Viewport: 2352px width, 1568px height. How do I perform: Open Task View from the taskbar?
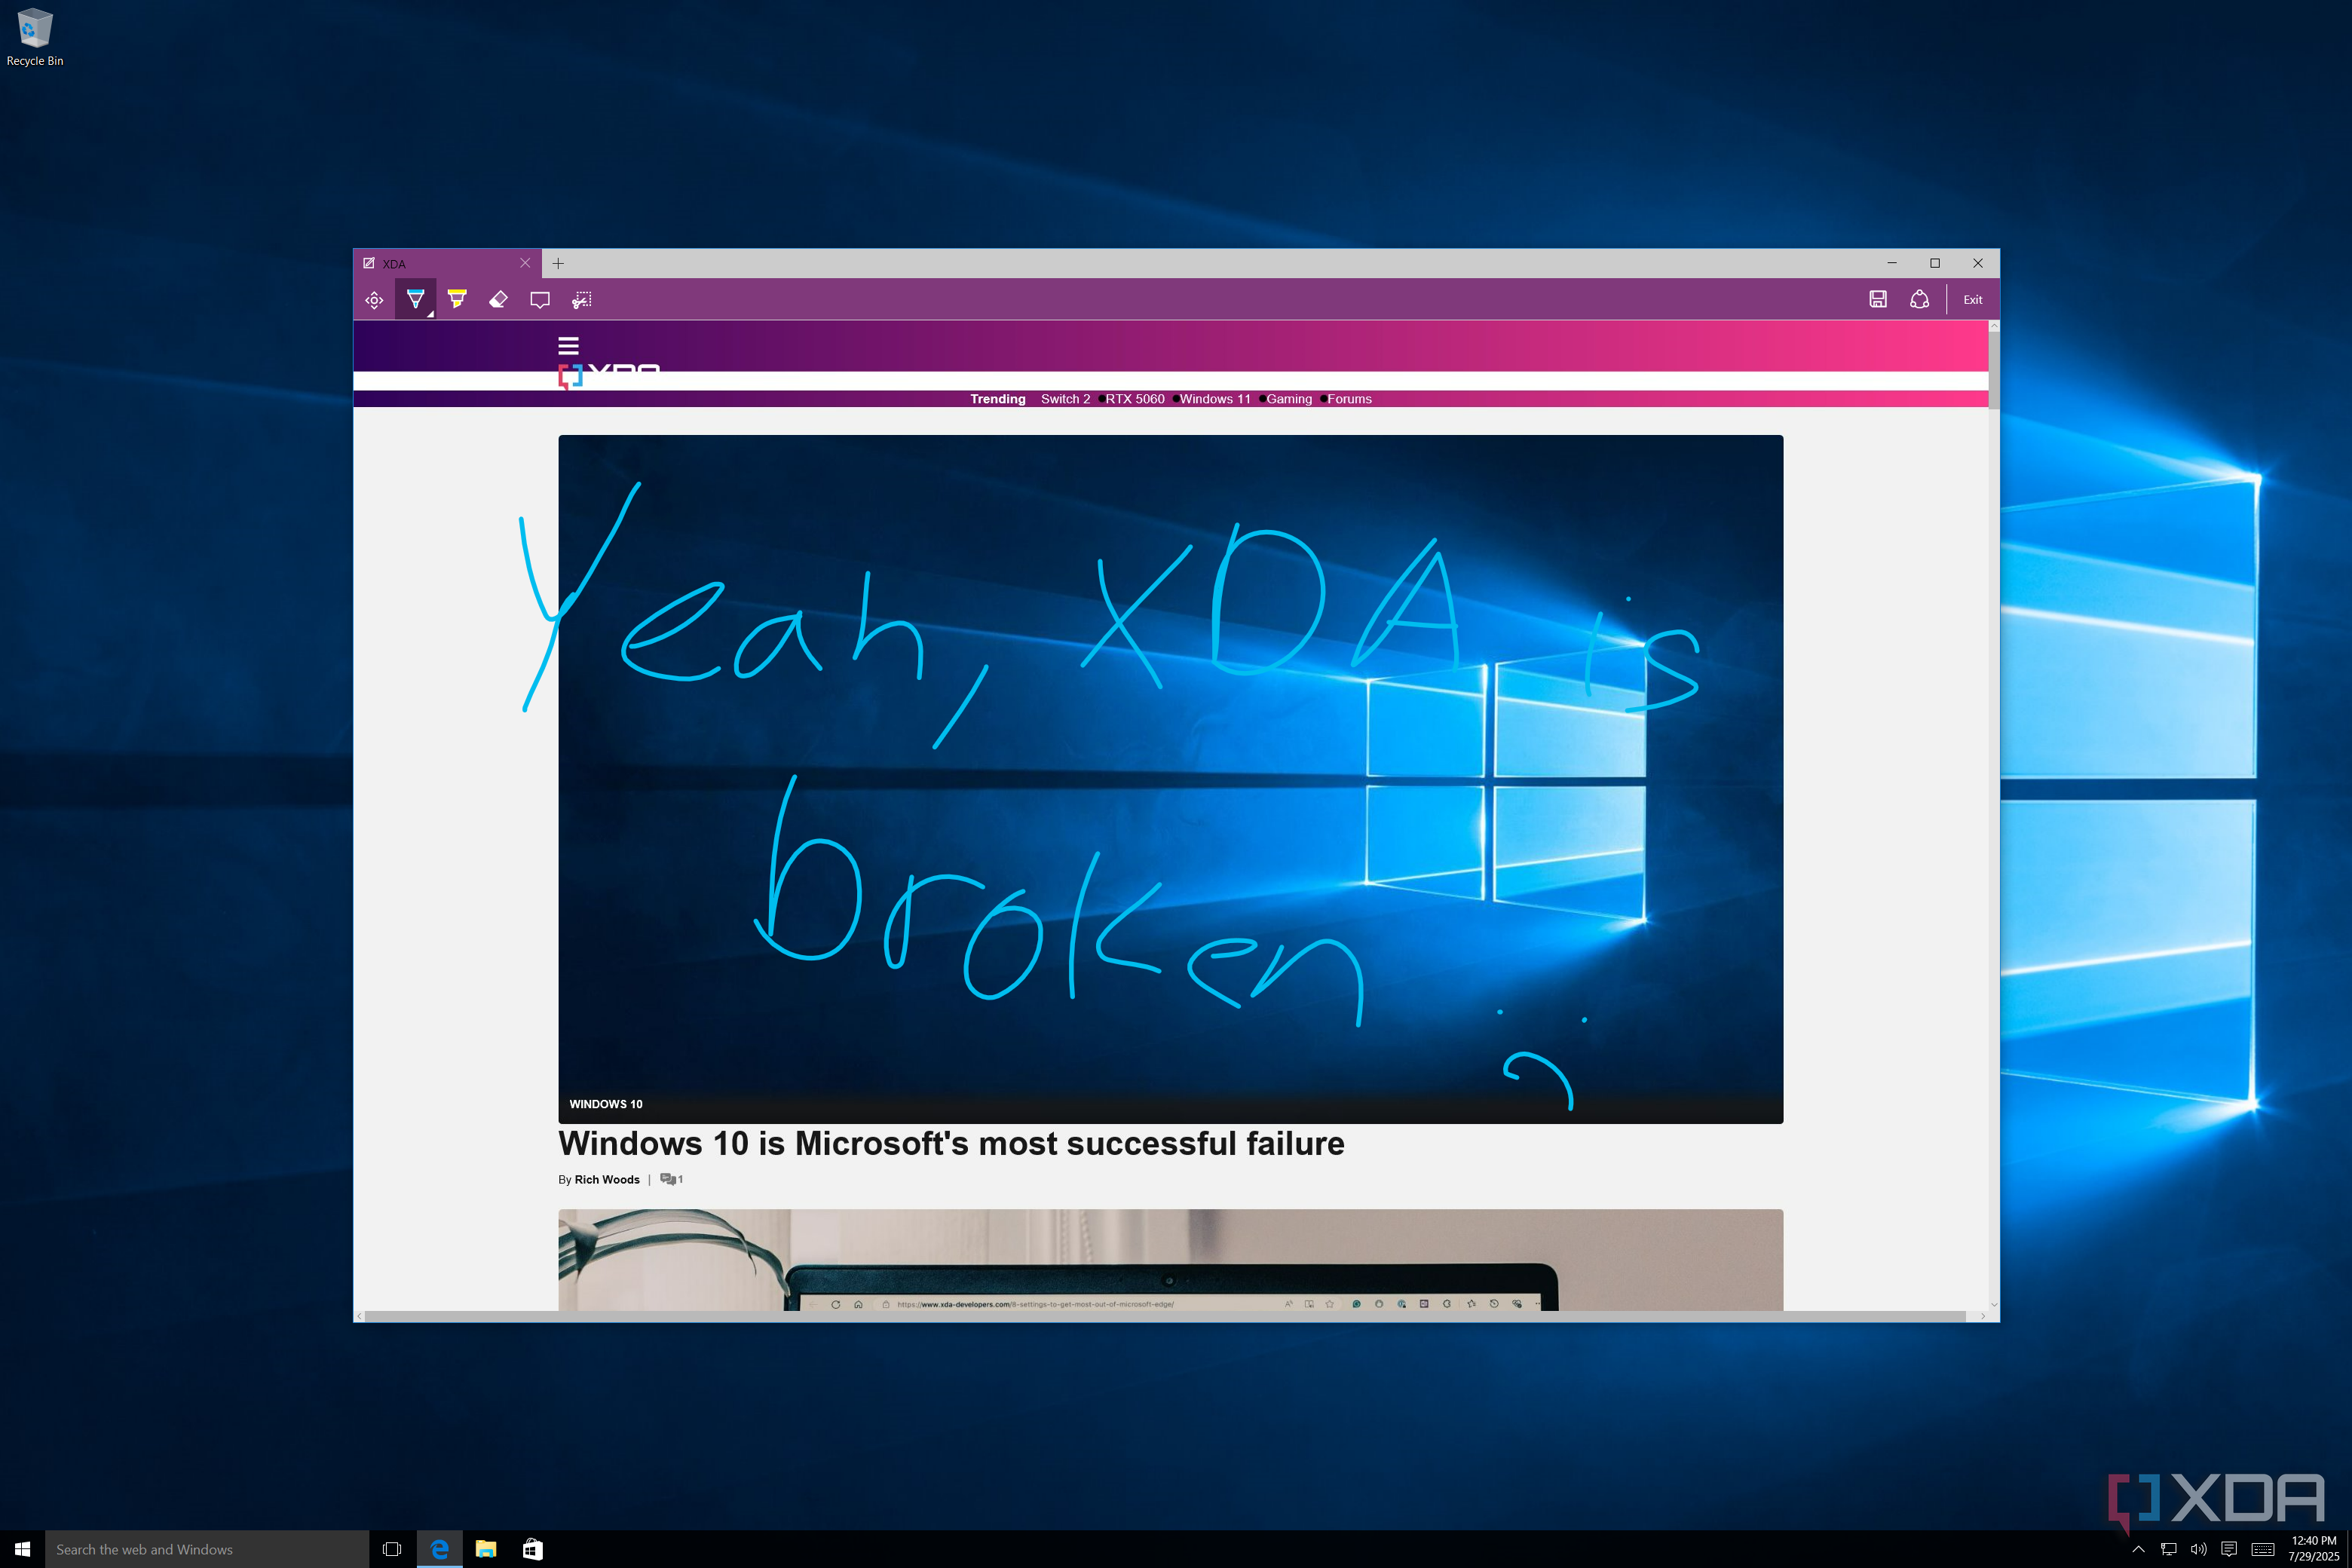click(392, 1549)
